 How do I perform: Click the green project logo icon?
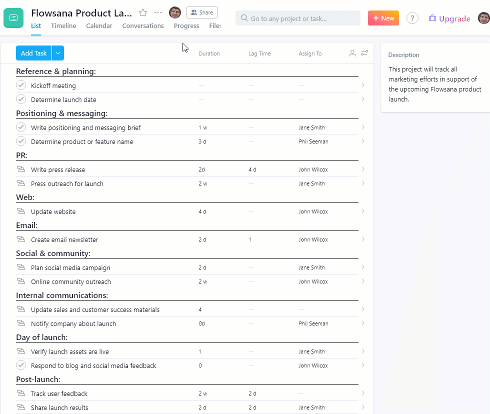14,18
